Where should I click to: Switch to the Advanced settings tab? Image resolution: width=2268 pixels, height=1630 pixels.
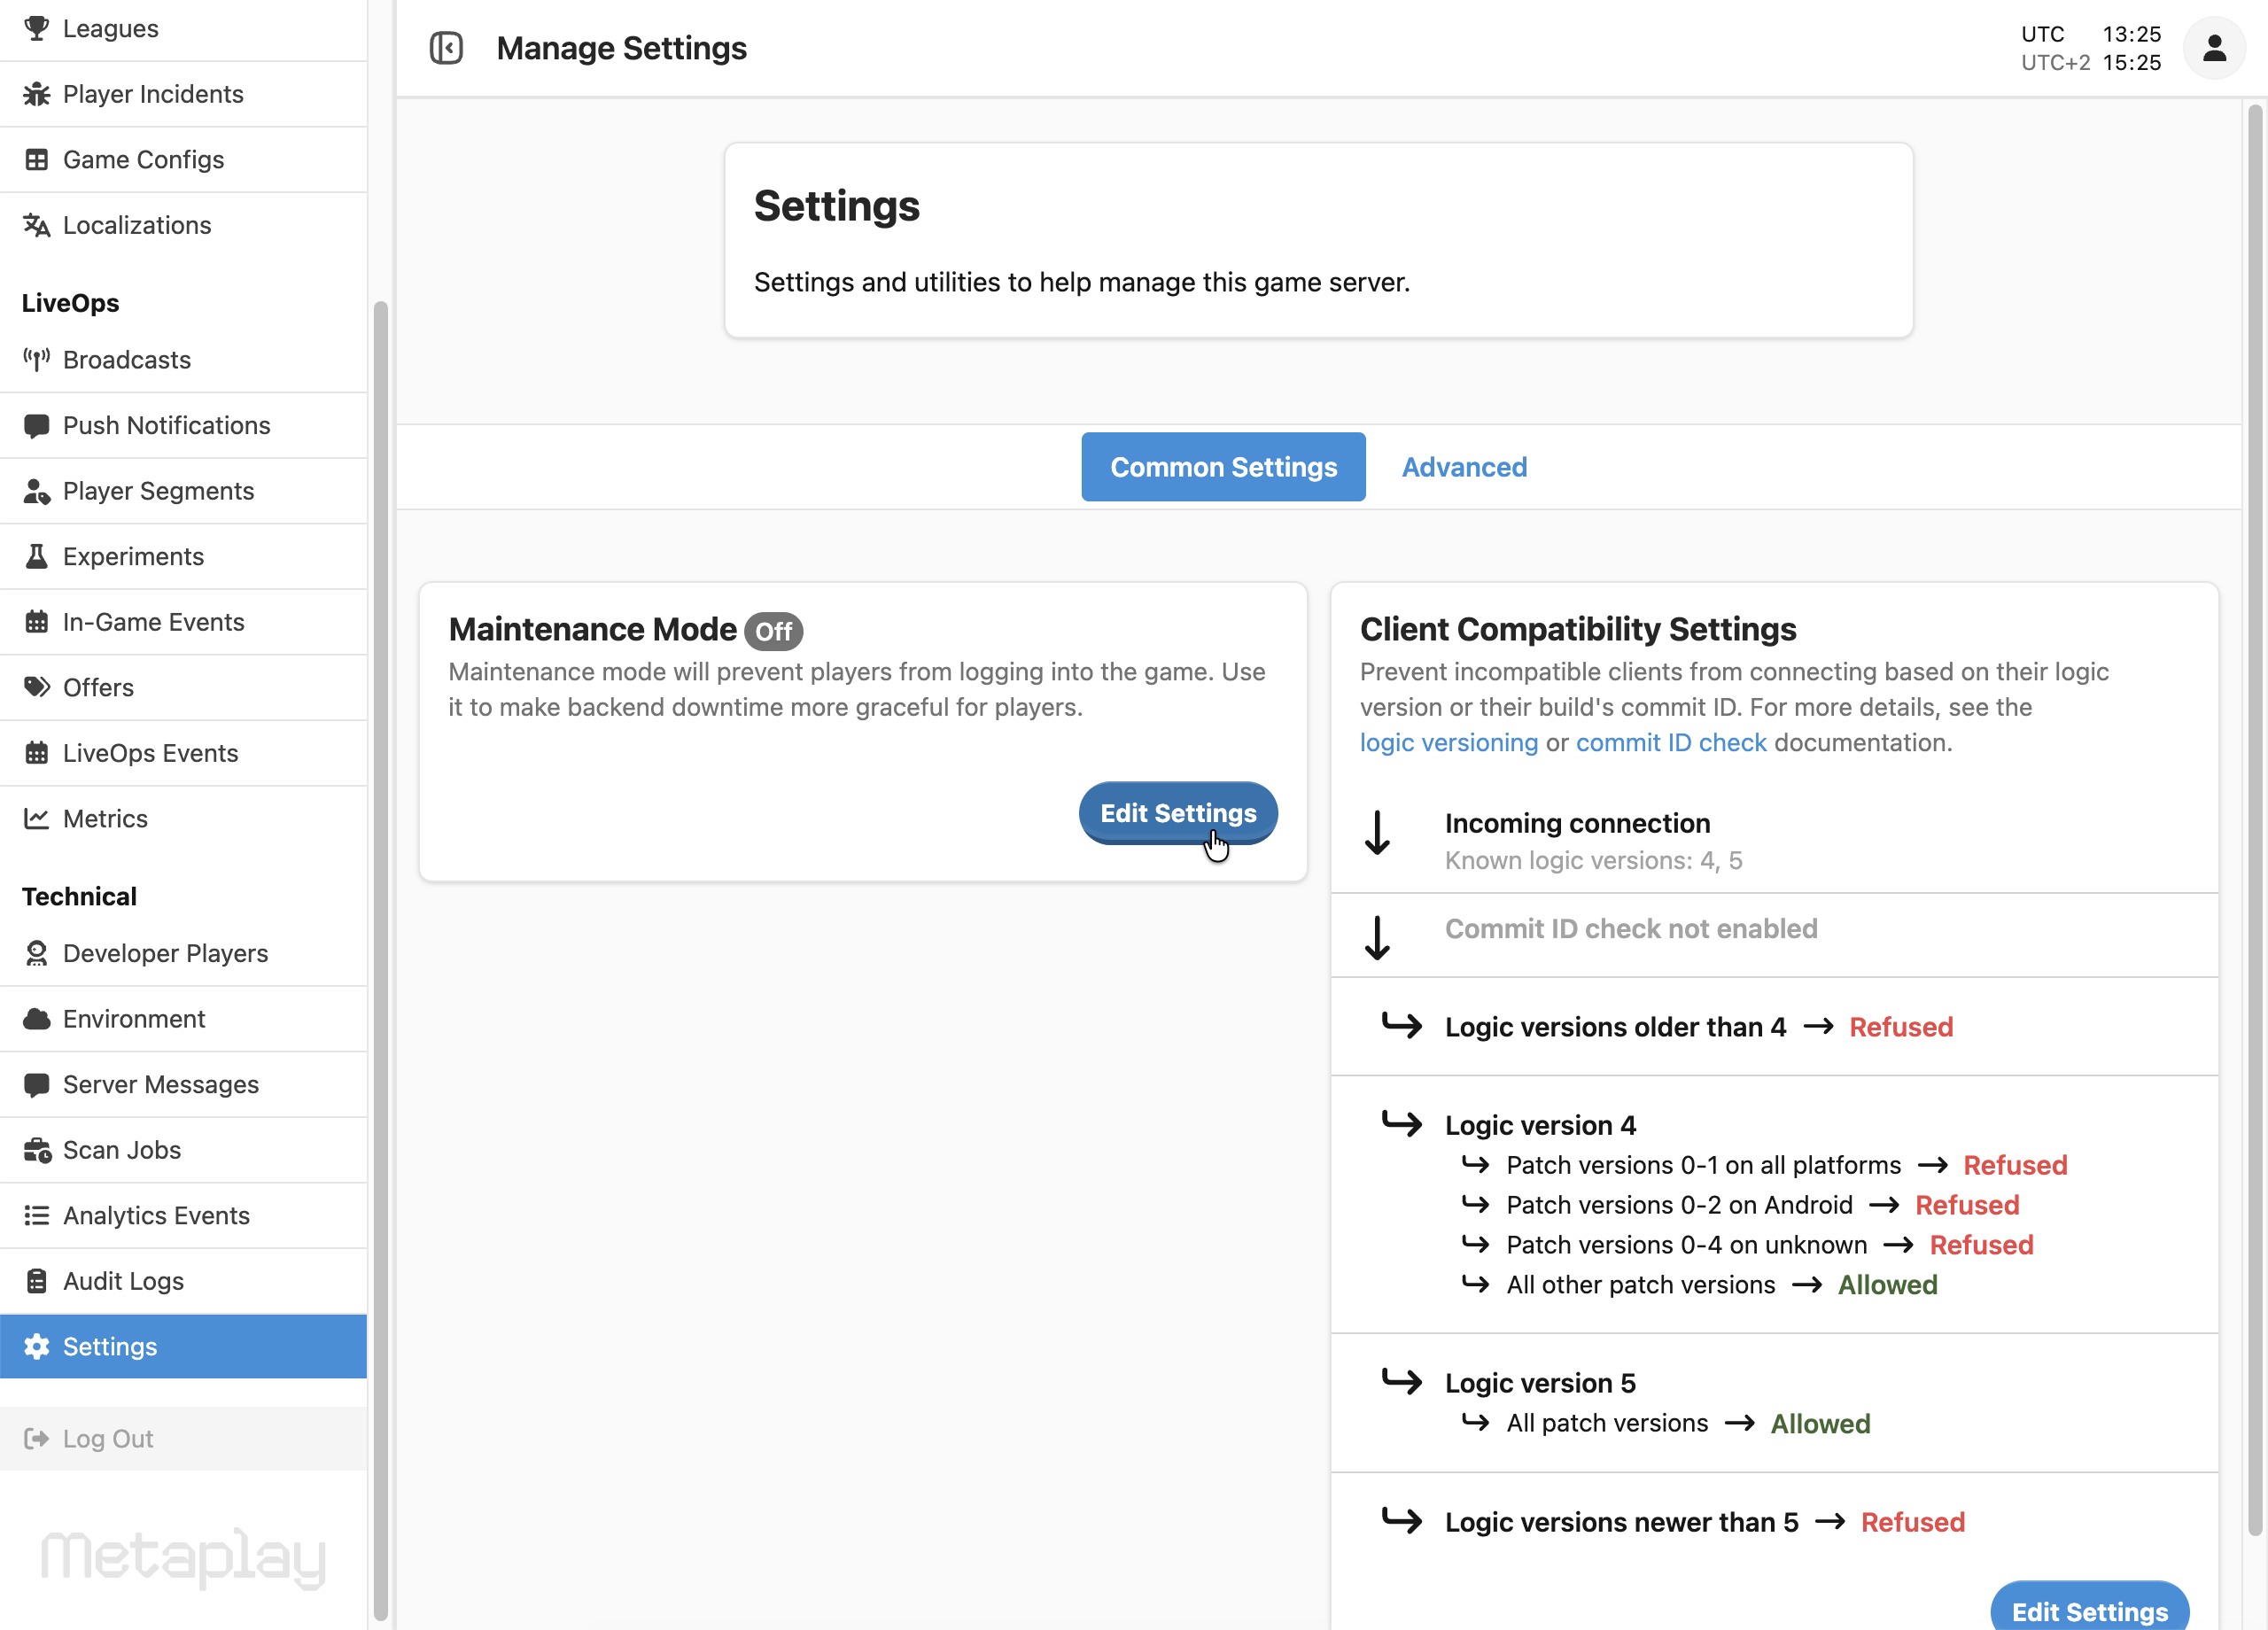1464,466
